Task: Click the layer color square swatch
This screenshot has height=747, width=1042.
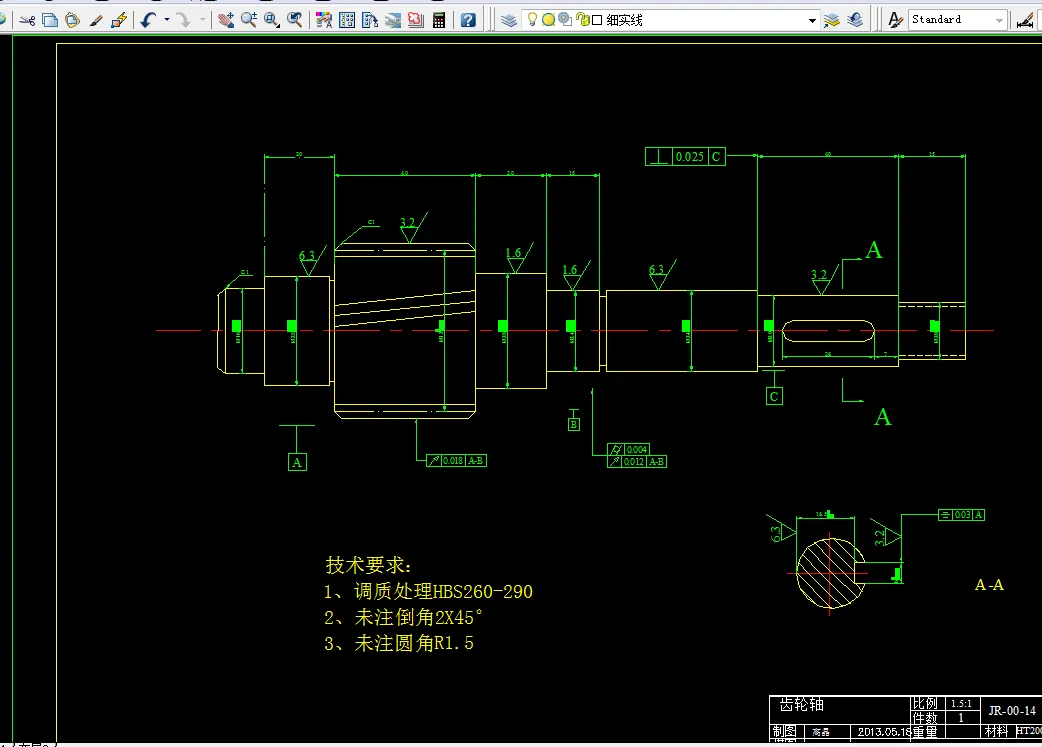Action: coord(597,20)
